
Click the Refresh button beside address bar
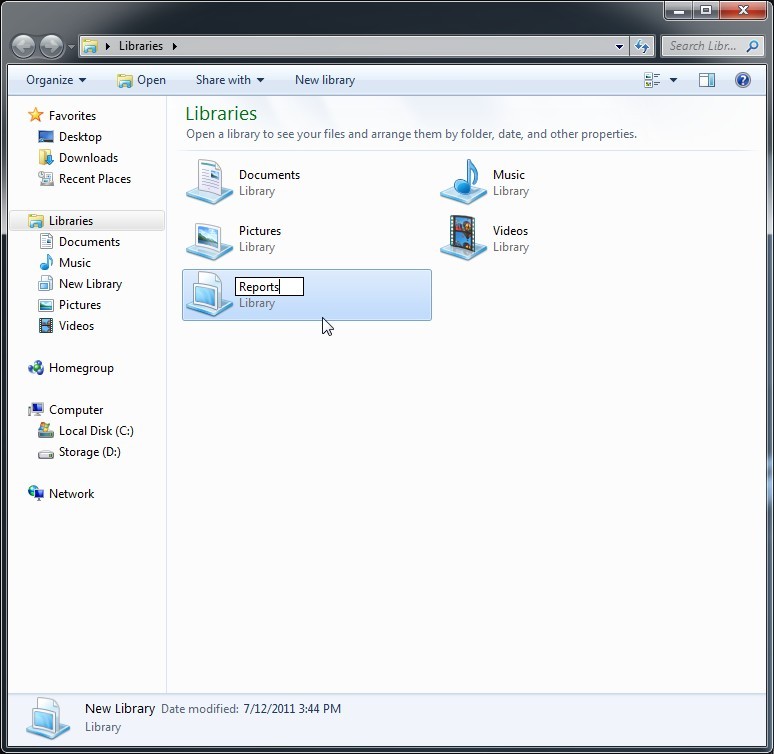[x=642, y=46]
